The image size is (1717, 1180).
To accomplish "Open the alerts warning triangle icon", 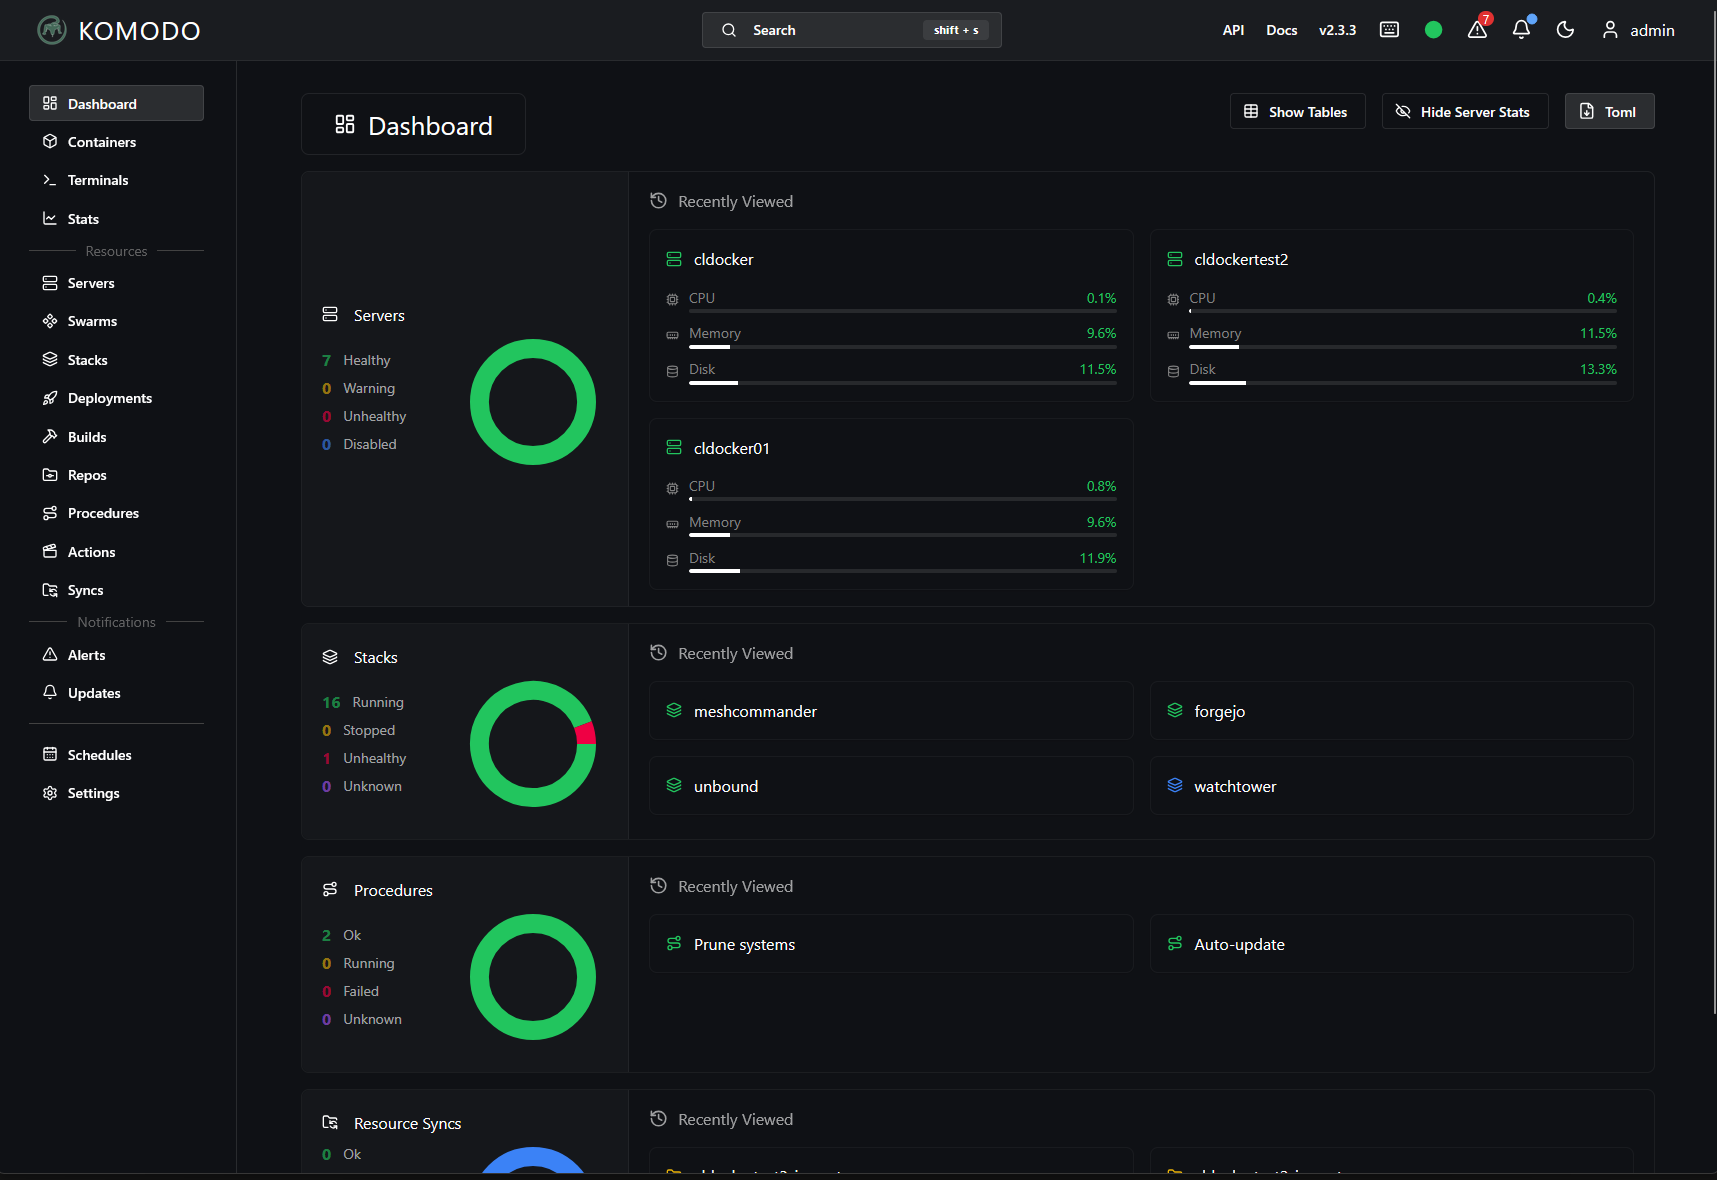I will (1477, 30).
